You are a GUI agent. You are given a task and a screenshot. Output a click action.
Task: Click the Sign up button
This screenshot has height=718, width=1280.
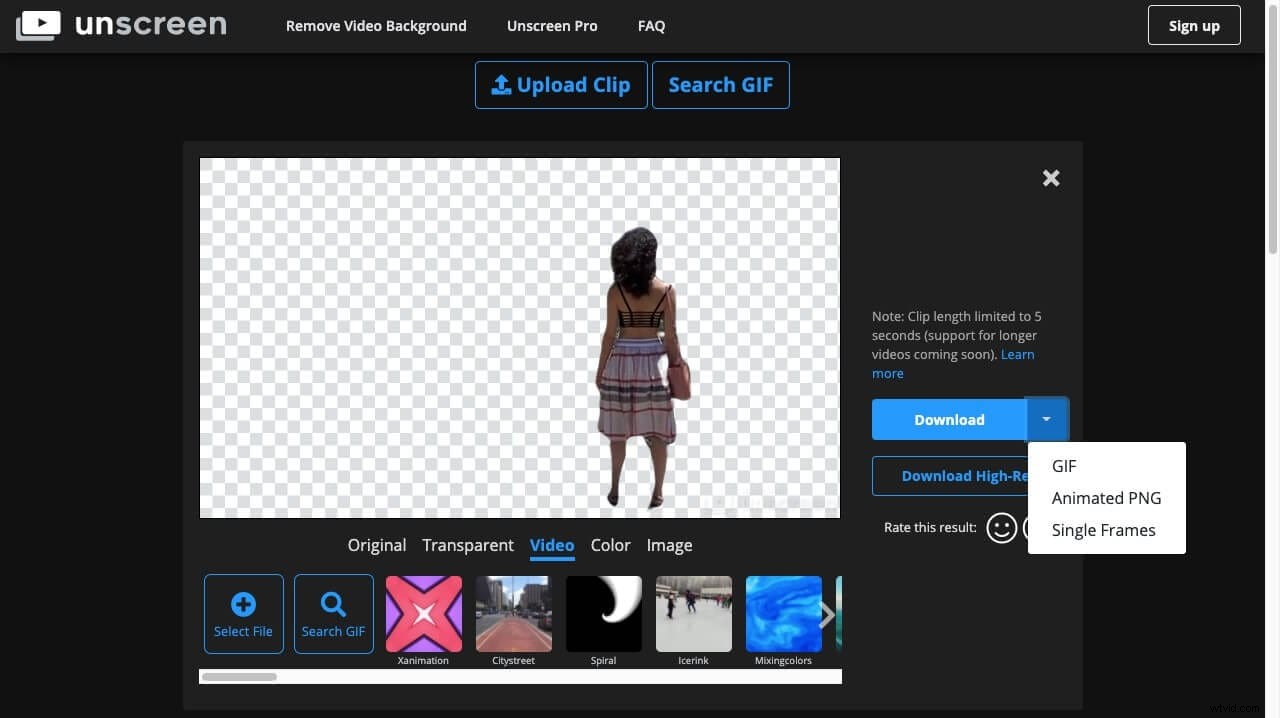(x=1193, y=25)
